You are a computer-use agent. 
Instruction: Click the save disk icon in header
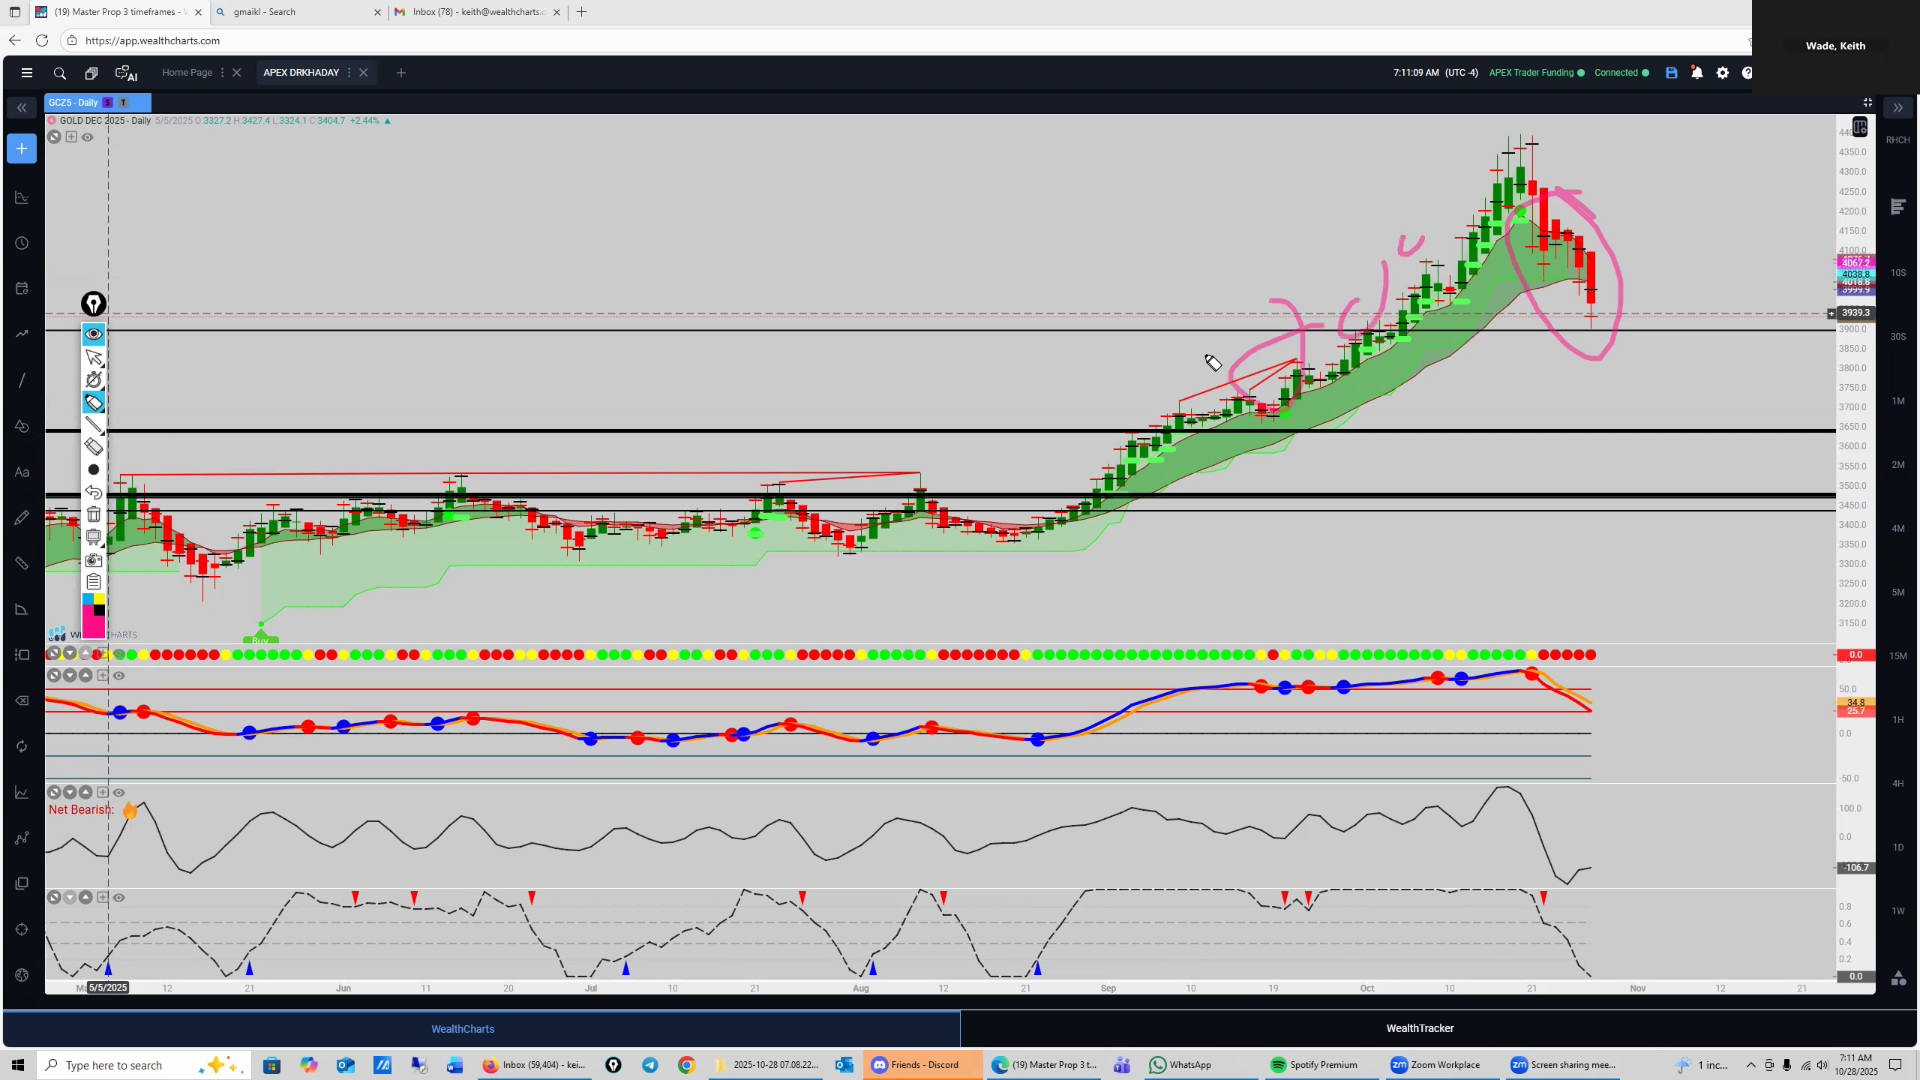1671,73
